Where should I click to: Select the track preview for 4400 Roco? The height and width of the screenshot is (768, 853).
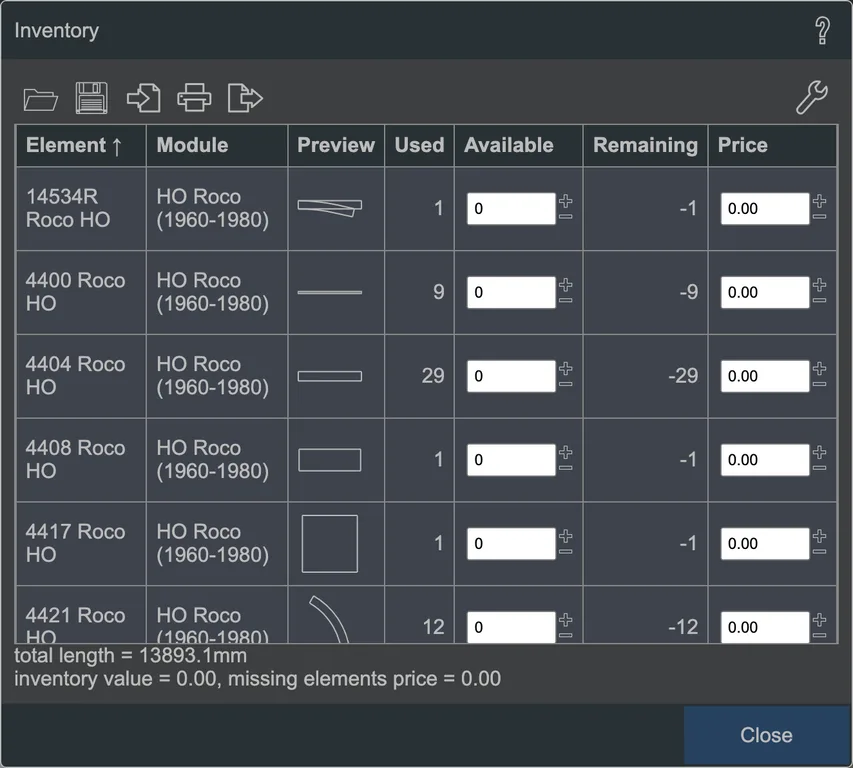(330, 292)
